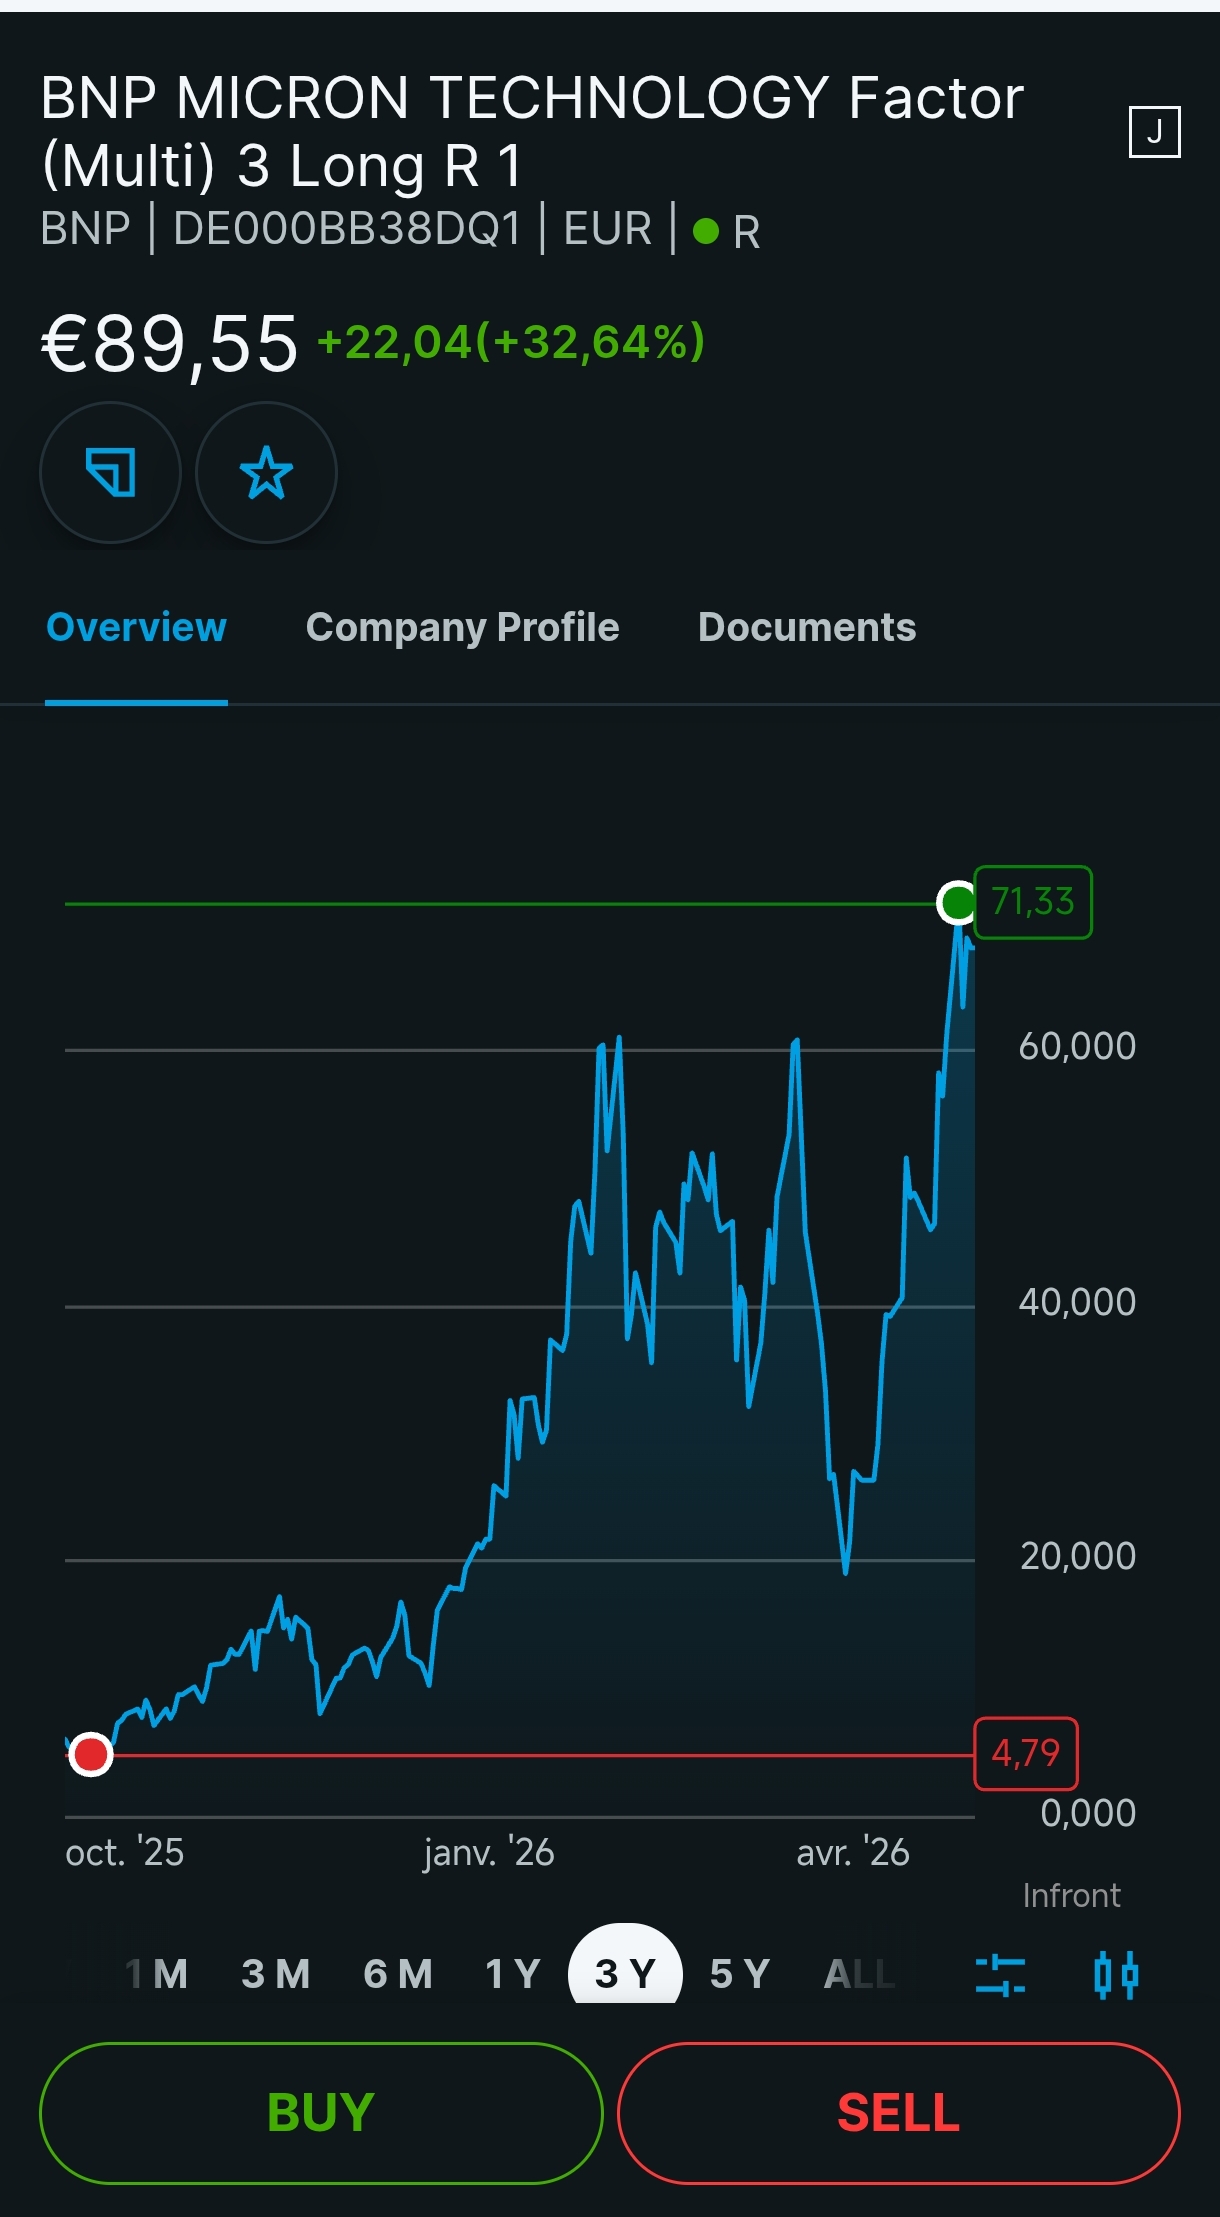This screenshot has height=2217, width=1220.
Task: Select the 5 Y time range
Action: click(740, 1974)
